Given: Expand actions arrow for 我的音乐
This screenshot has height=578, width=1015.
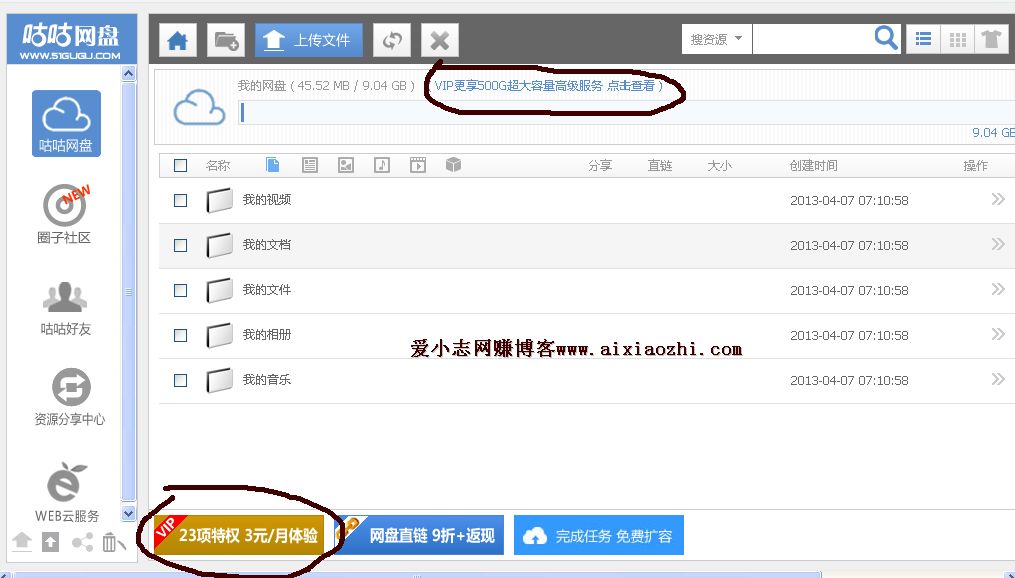Looking at the screenshot, I should 998,379.
